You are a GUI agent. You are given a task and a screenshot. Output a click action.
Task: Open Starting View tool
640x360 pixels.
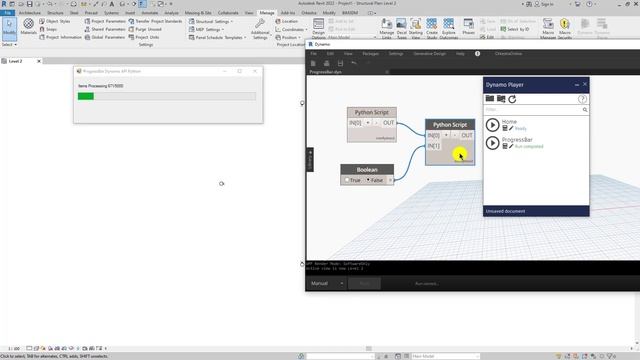coord(416,28)
